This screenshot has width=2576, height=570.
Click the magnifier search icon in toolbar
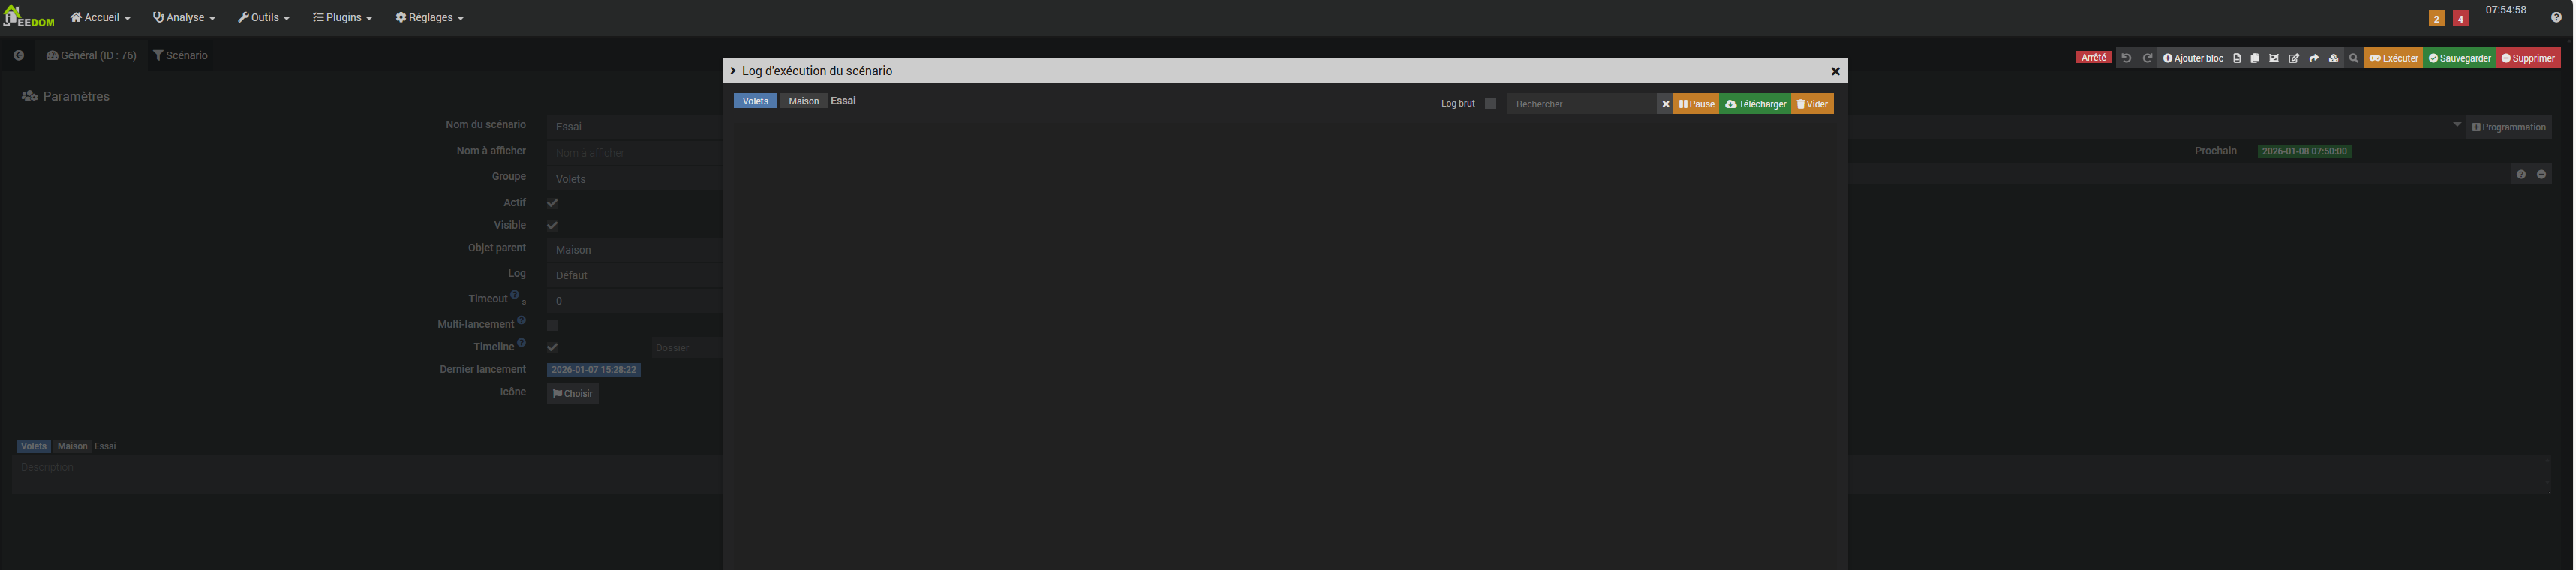click(2354, 58)
